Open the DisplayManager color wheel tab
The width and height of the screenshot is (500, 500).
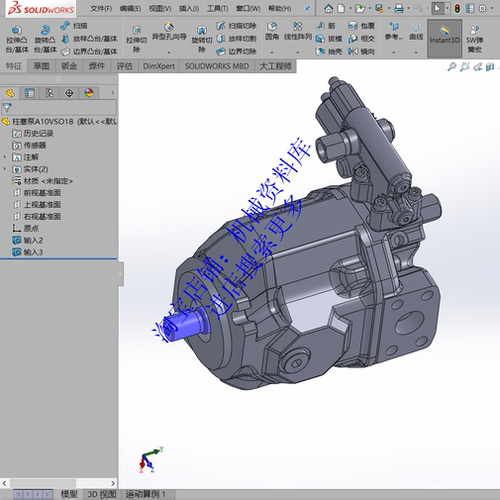coord(89,93)
